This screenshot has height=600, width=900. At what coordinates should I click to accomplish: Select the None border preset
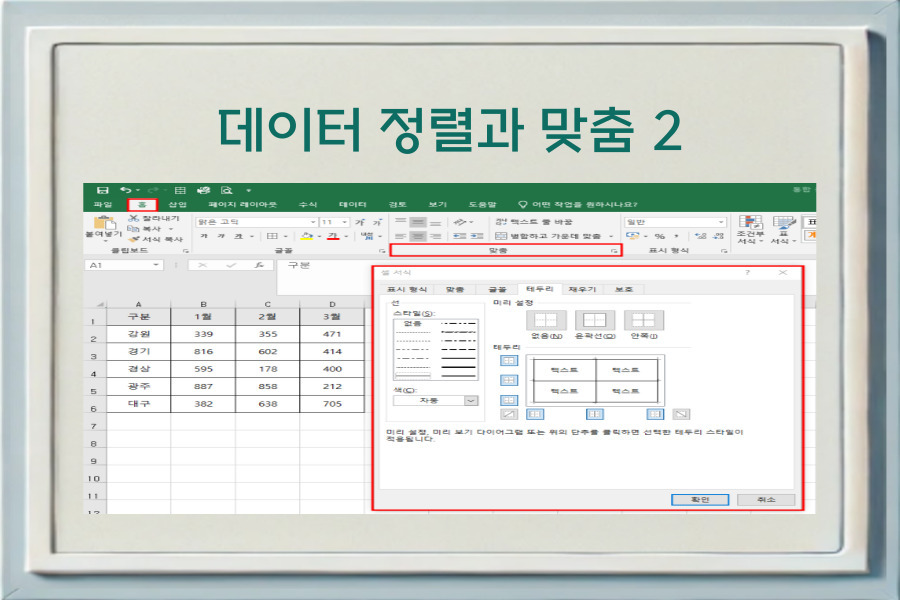pos(546,320)
